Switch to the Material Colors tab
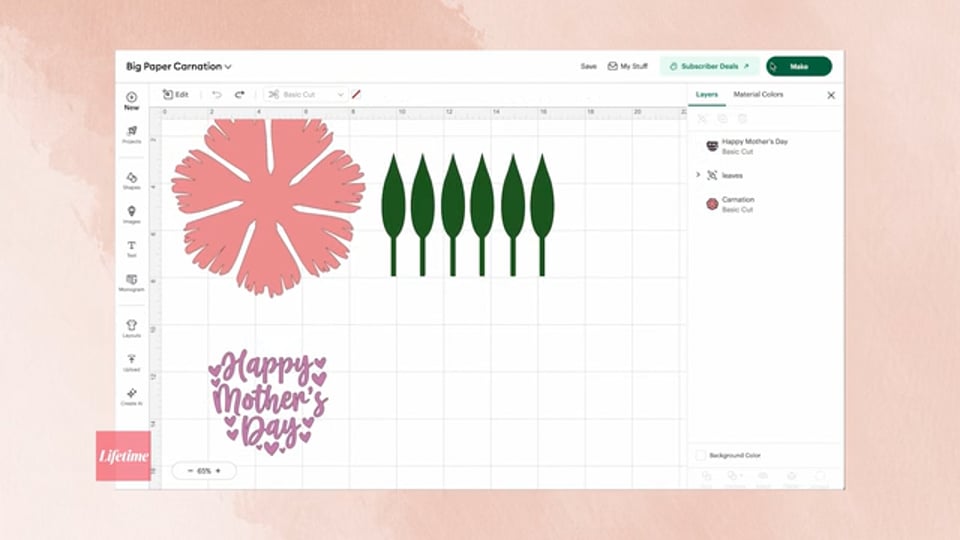 pos(758,94)
